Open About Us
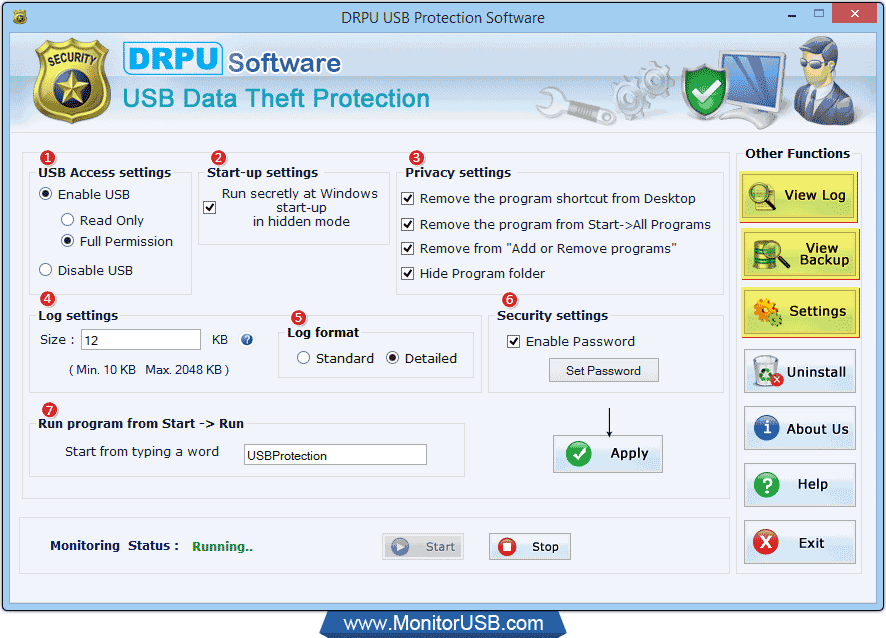886x638 pixels. tap(800, 428)
